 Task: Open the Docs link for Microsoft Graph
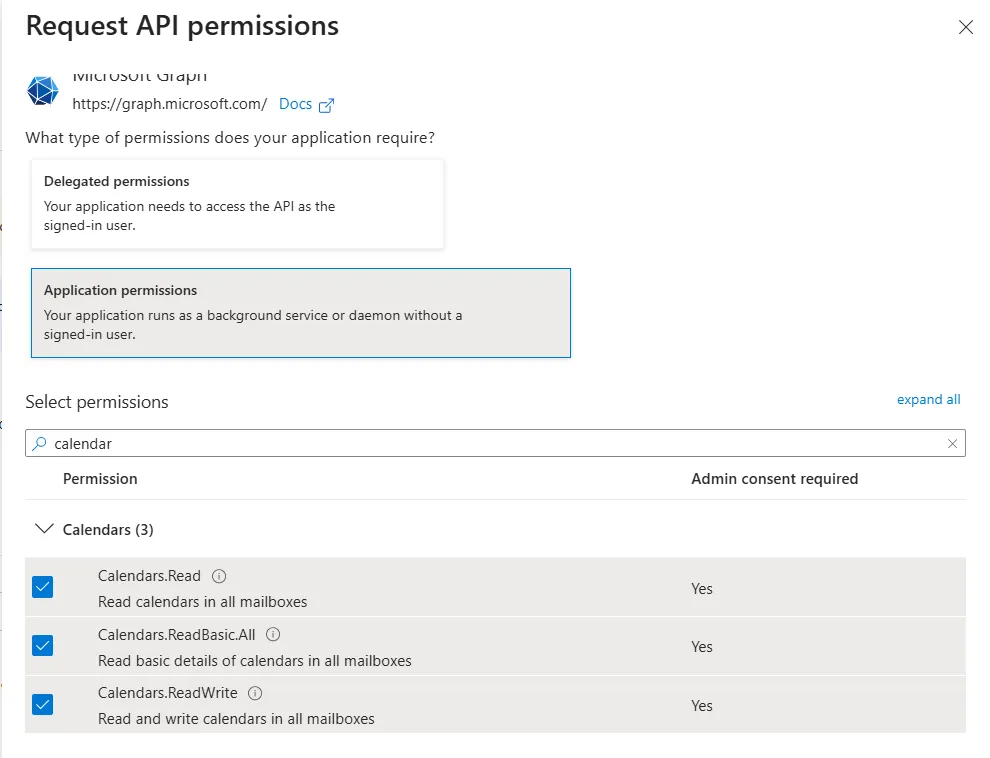[x=295, y=104]
